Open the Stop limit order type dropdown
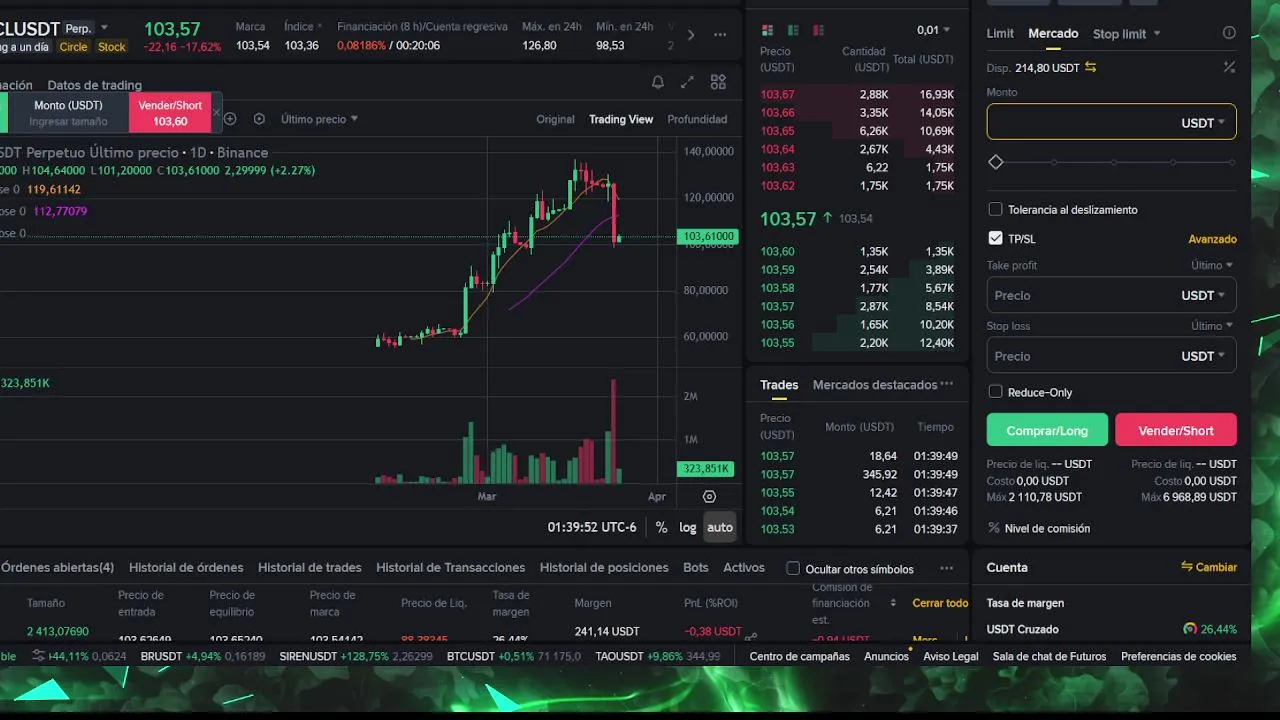The width and height of the screenshot is (1280, 720). tap(1126, 34)
